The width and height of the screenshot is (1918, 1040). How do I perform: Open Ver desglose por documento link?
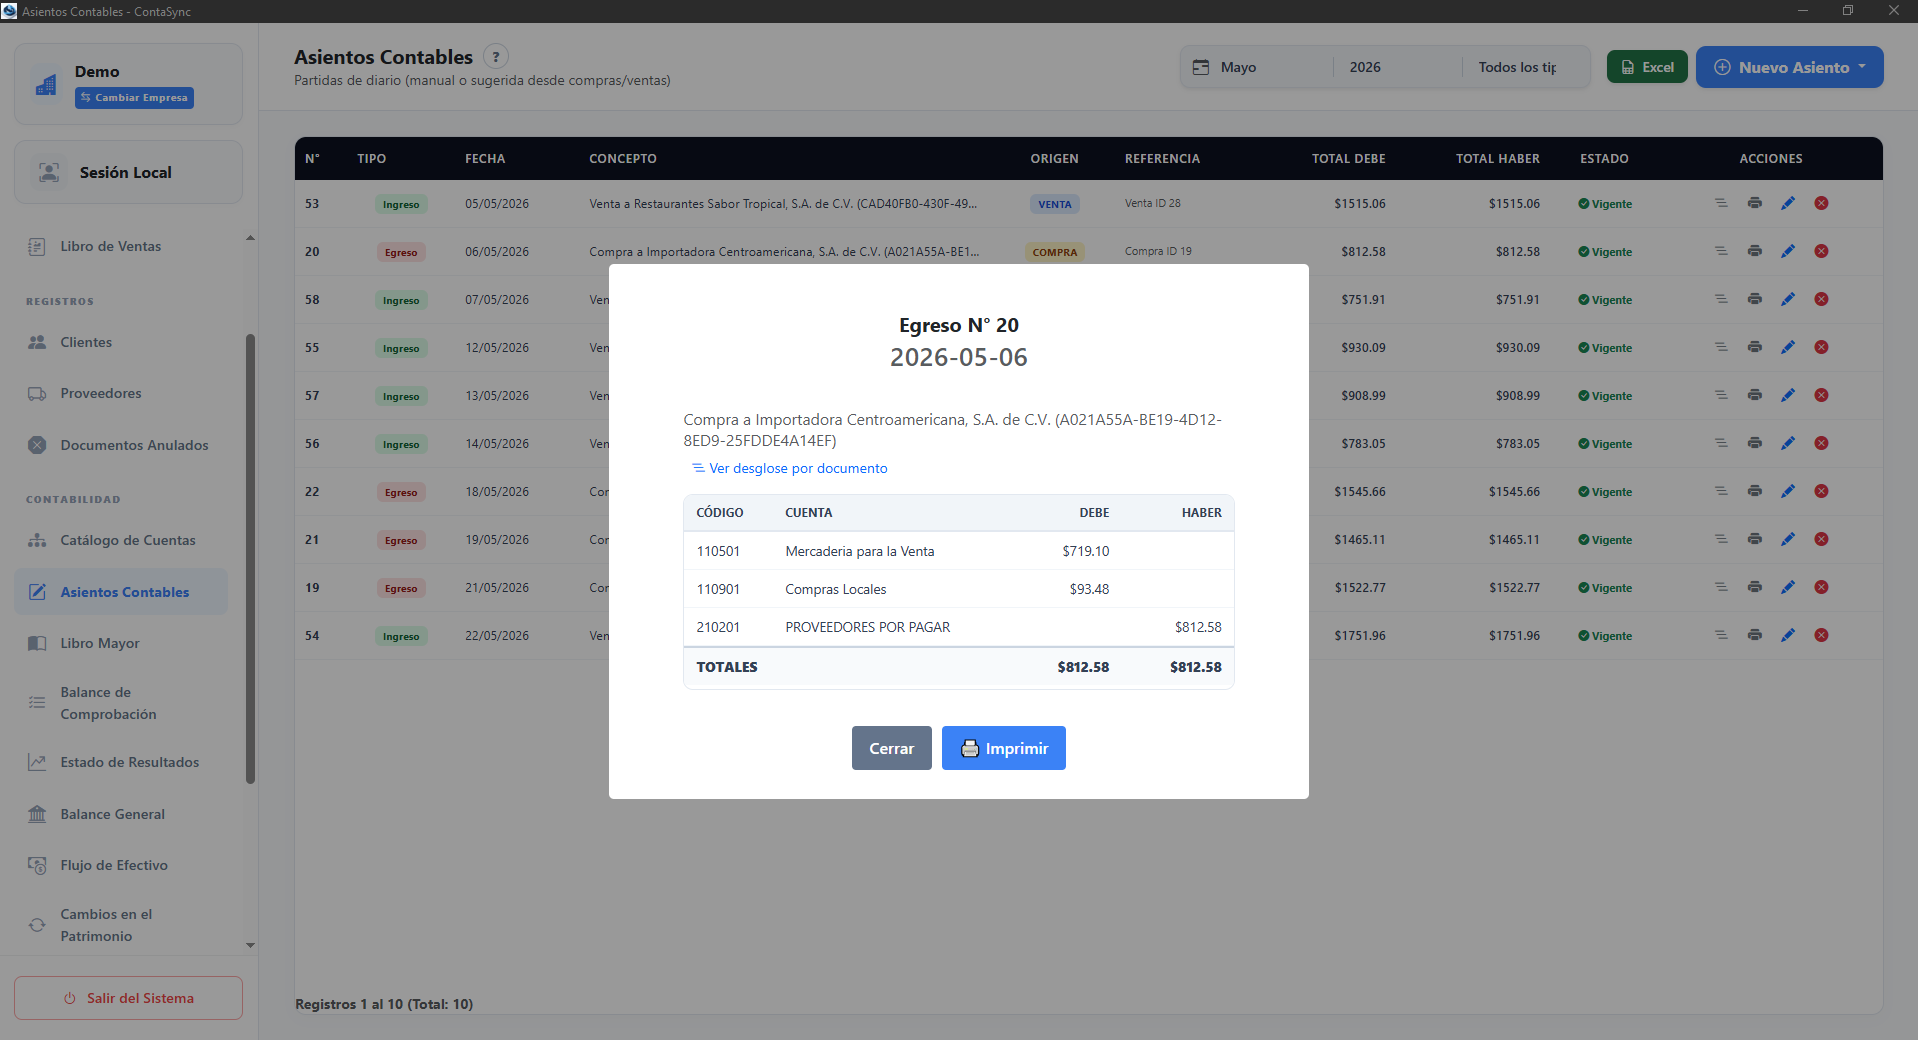(790, 468)
